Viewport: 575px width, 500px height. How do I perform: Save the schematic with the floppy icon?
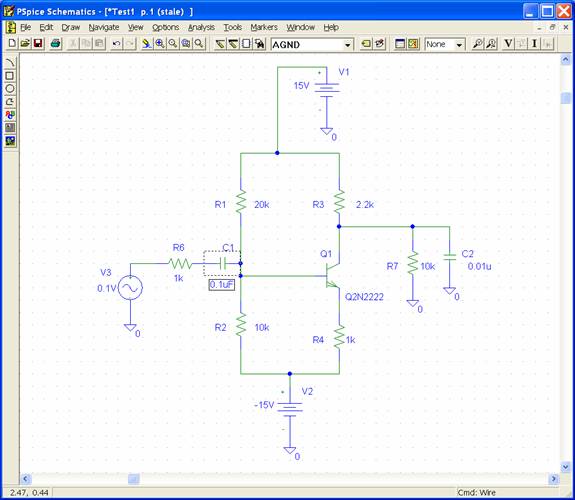38,44
